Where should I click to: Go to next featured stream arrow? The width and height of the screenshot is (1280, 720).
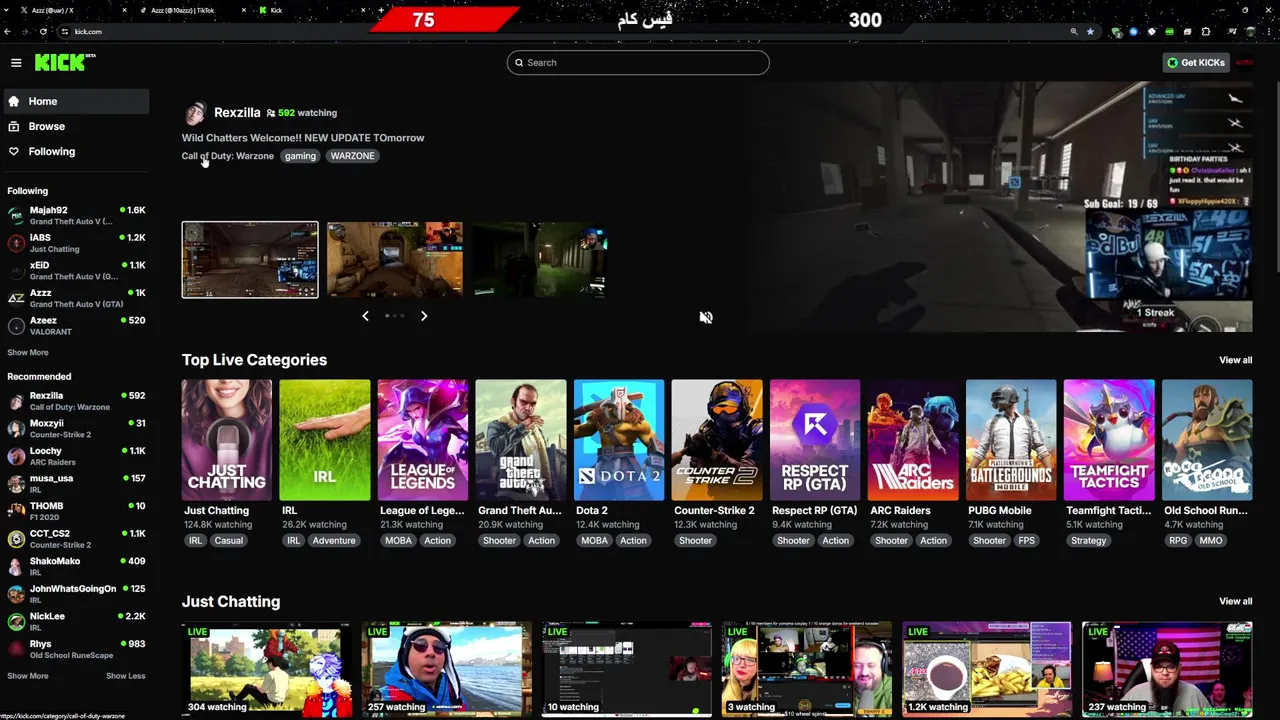pyautogui.click(x=424, y=316)
